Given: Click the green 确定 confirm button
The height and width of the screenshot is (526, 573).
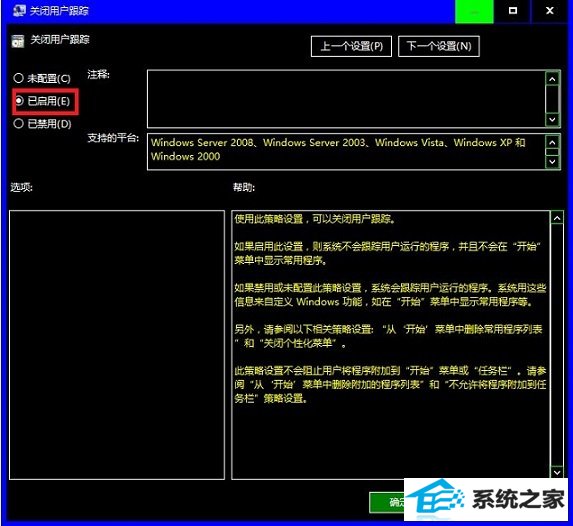Looking at the screenshot, I should (x=387, y=502).
